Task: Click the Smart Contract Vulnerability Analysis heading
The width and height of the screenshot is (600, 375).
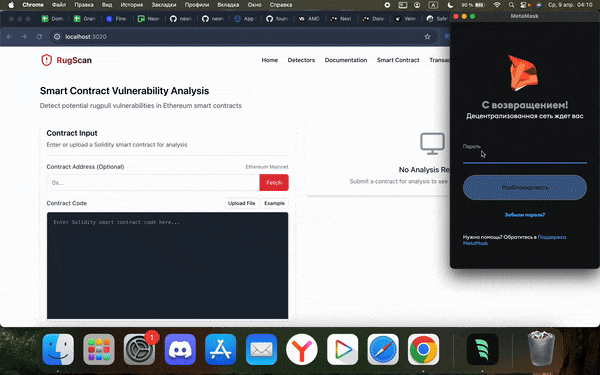Action: coord(124,91)
